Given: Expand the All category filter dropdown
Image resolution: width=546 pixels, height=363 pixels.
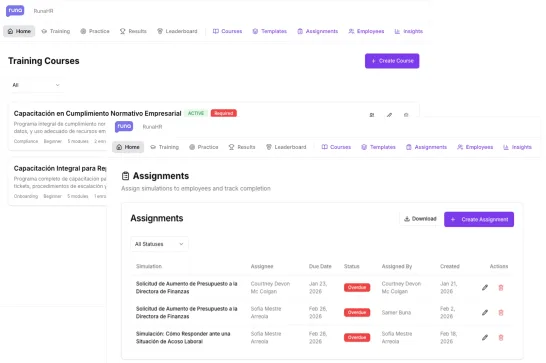Looking at the screenshot, I should 36,85.
